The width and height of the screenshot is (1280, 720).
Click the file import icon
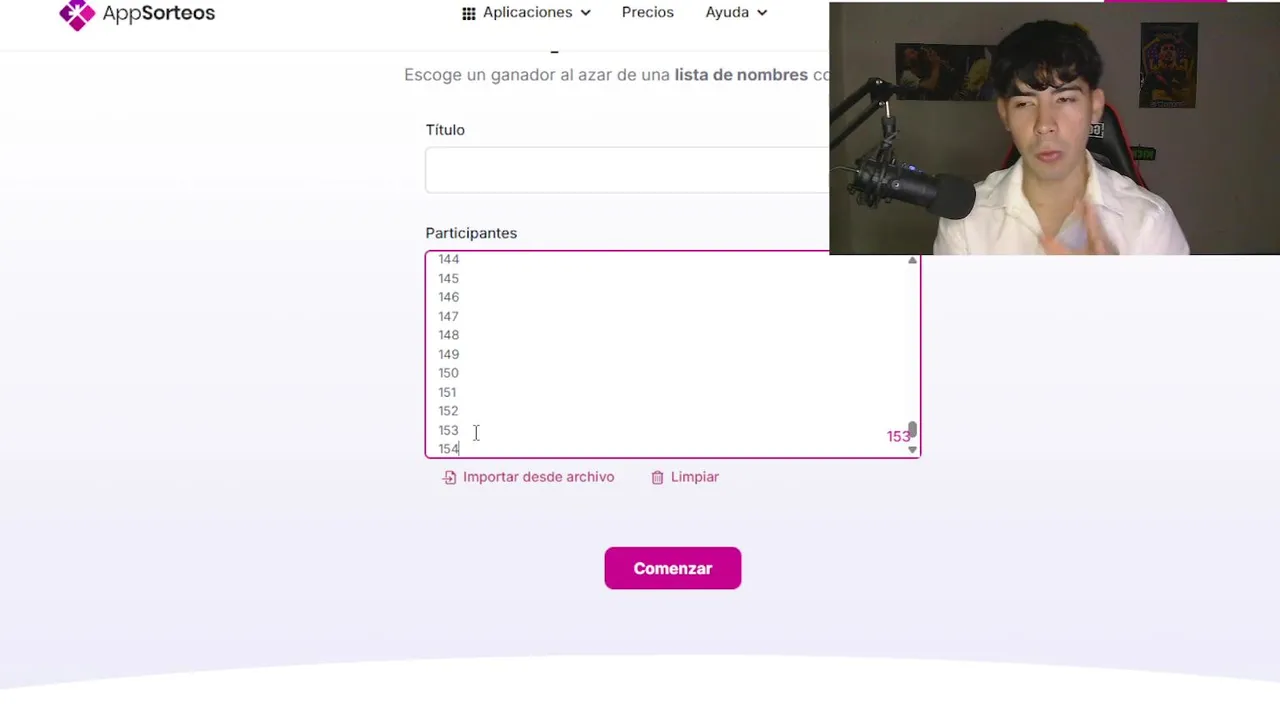(x=450, y=478)
